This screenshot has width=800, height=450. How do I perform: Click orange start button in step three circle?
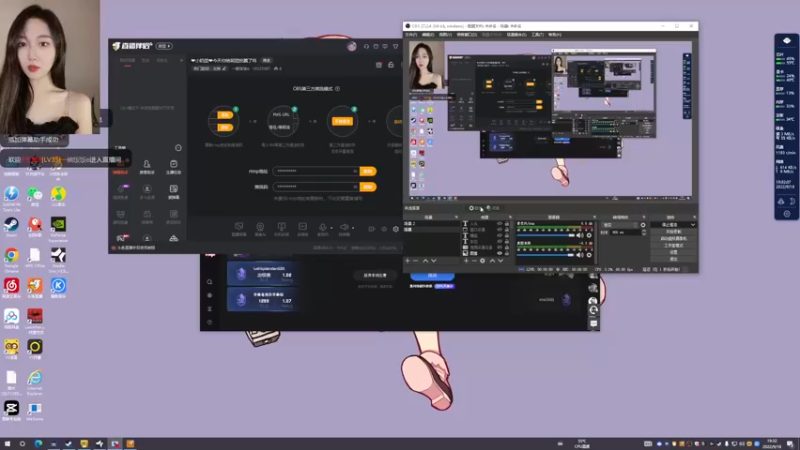(x=342, y=121)
